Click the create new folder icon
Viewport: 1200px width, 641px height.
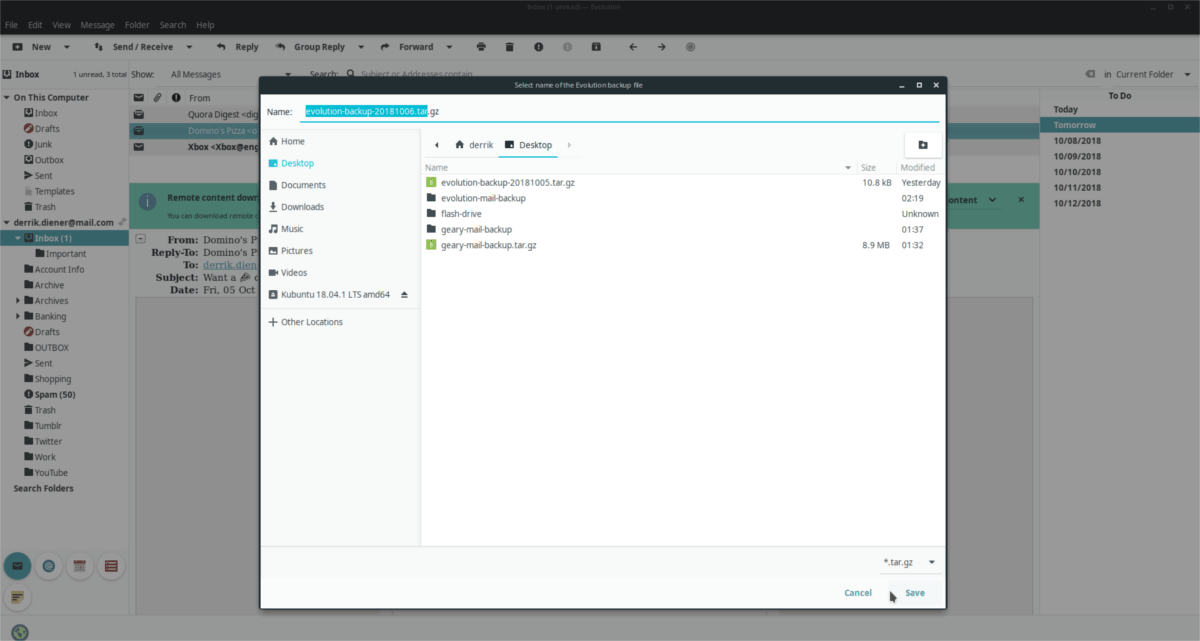(x=922, y=145)
